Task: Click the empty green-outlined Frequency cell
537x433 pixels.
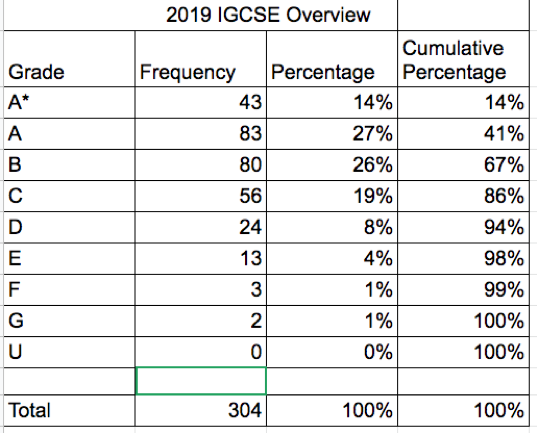Action: (201, 381)
